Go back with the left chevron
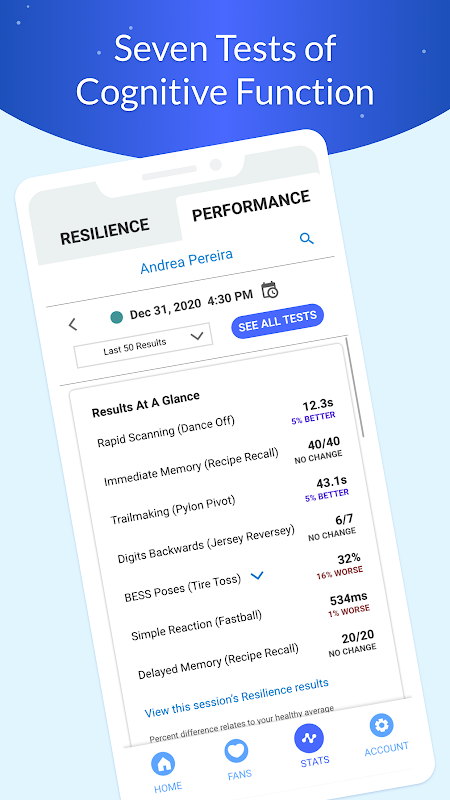Image resolution: width=450 pixels, height=800 pixels. pyautogui.click(x=73, y=324)
